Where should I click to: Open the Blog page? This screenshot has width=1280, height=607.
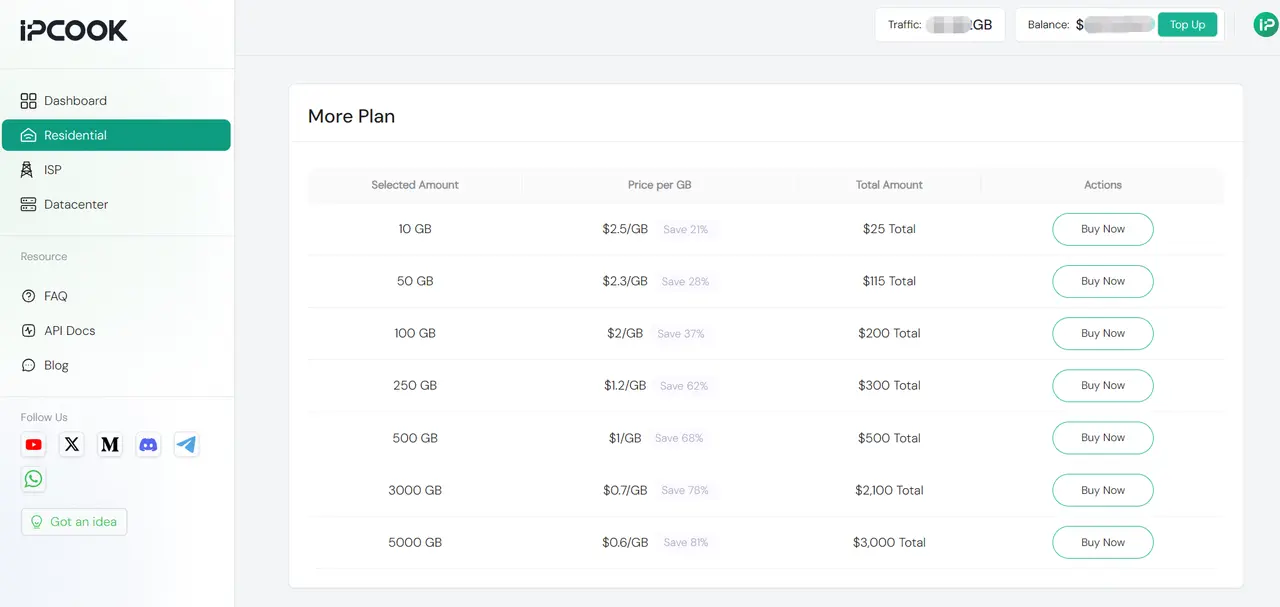pyautogui.click(x=56, y=365)
